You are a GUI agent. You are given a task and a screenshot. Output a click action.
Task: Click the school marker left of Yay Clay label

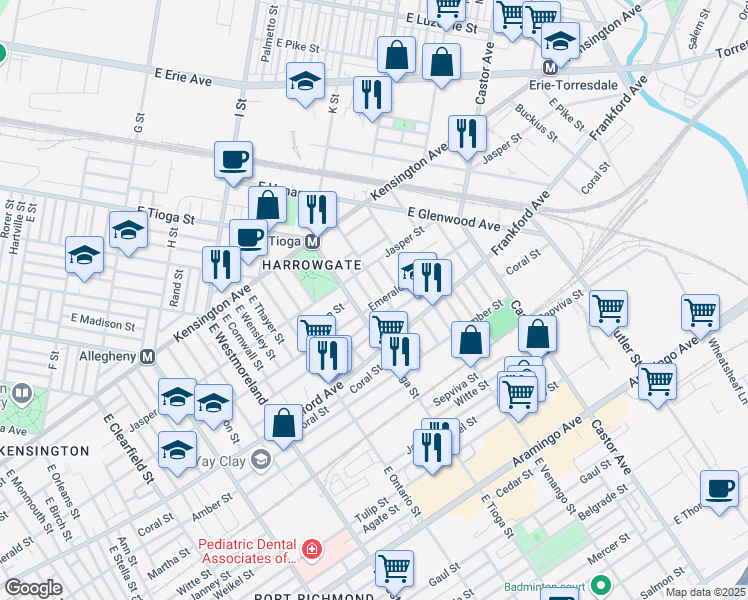(177, 451)
